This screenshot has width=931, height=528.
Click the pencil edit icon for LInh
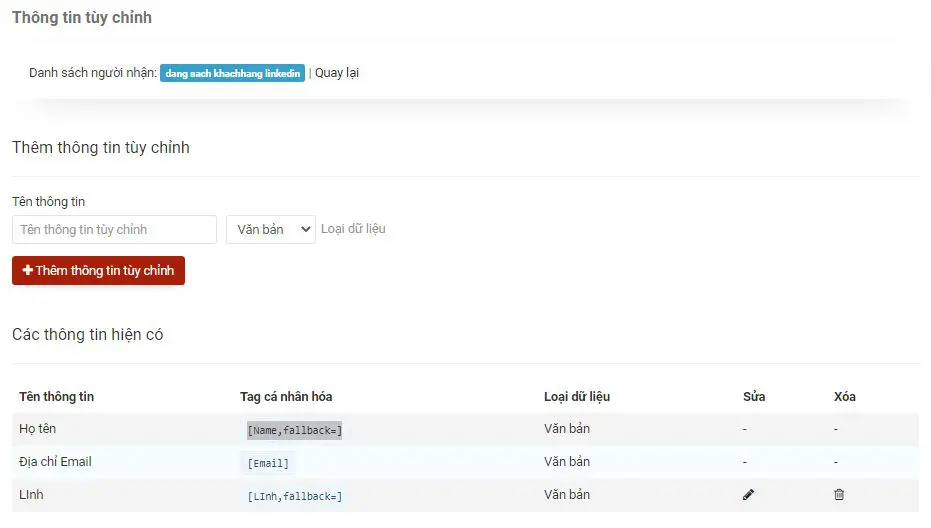[749, 494]
